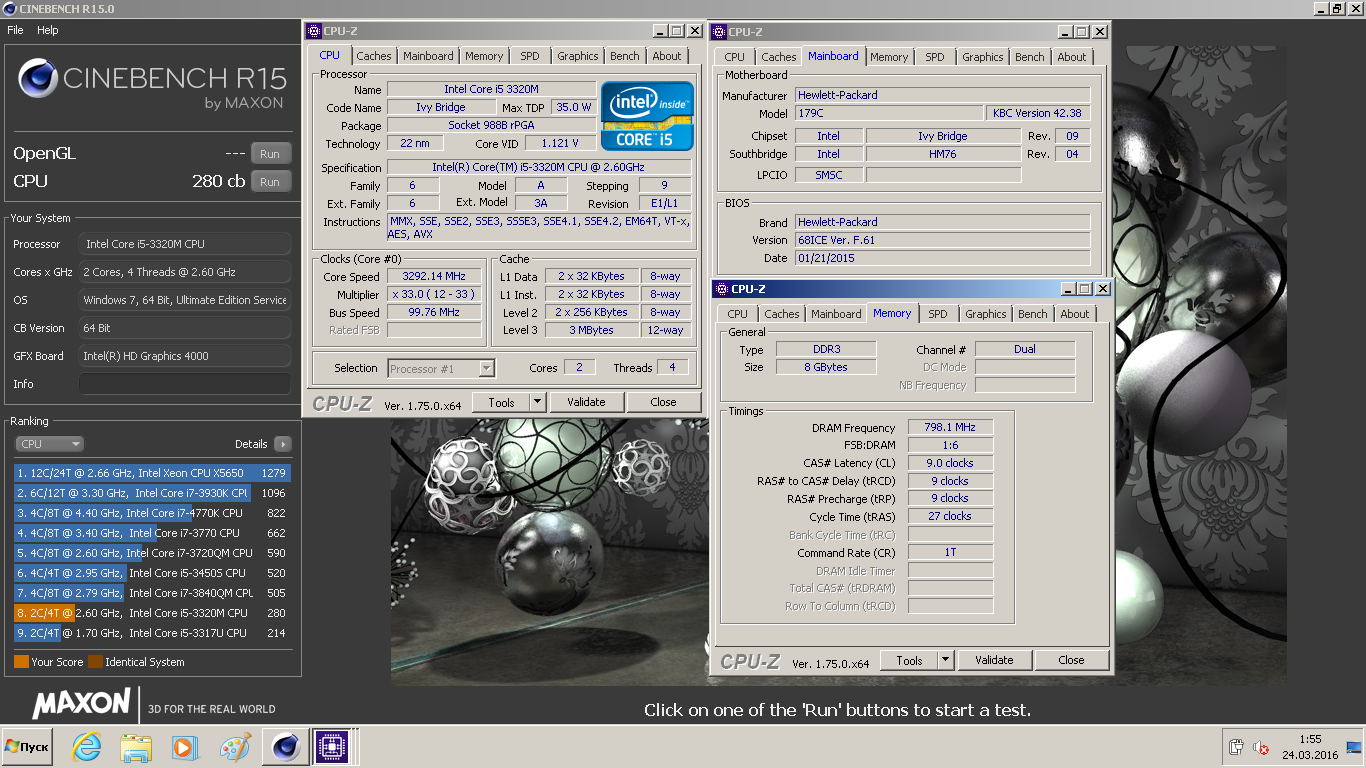
Task: Open Paint from the taskbar
Action: [x=234, y=747]
